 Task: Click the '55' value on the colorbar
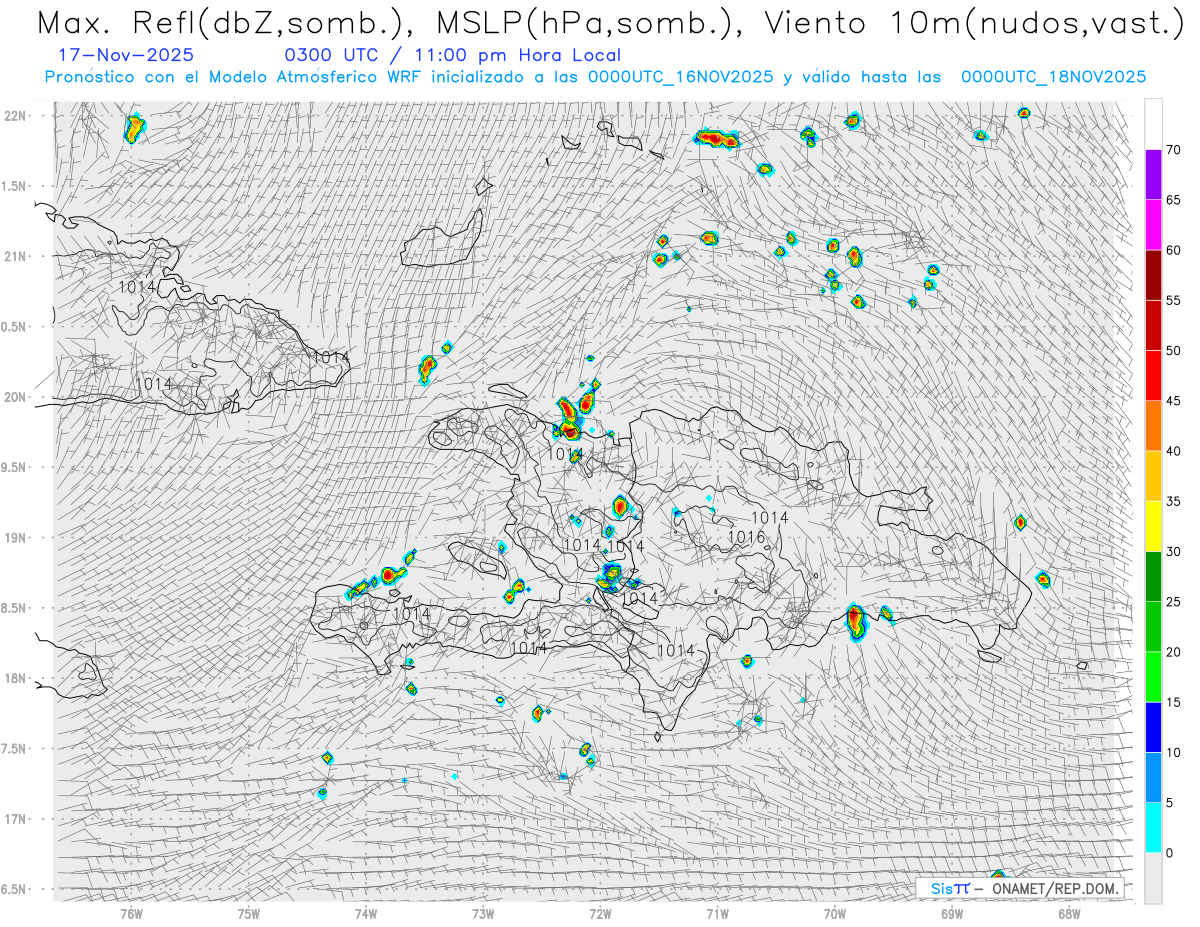click(1173, 300)
